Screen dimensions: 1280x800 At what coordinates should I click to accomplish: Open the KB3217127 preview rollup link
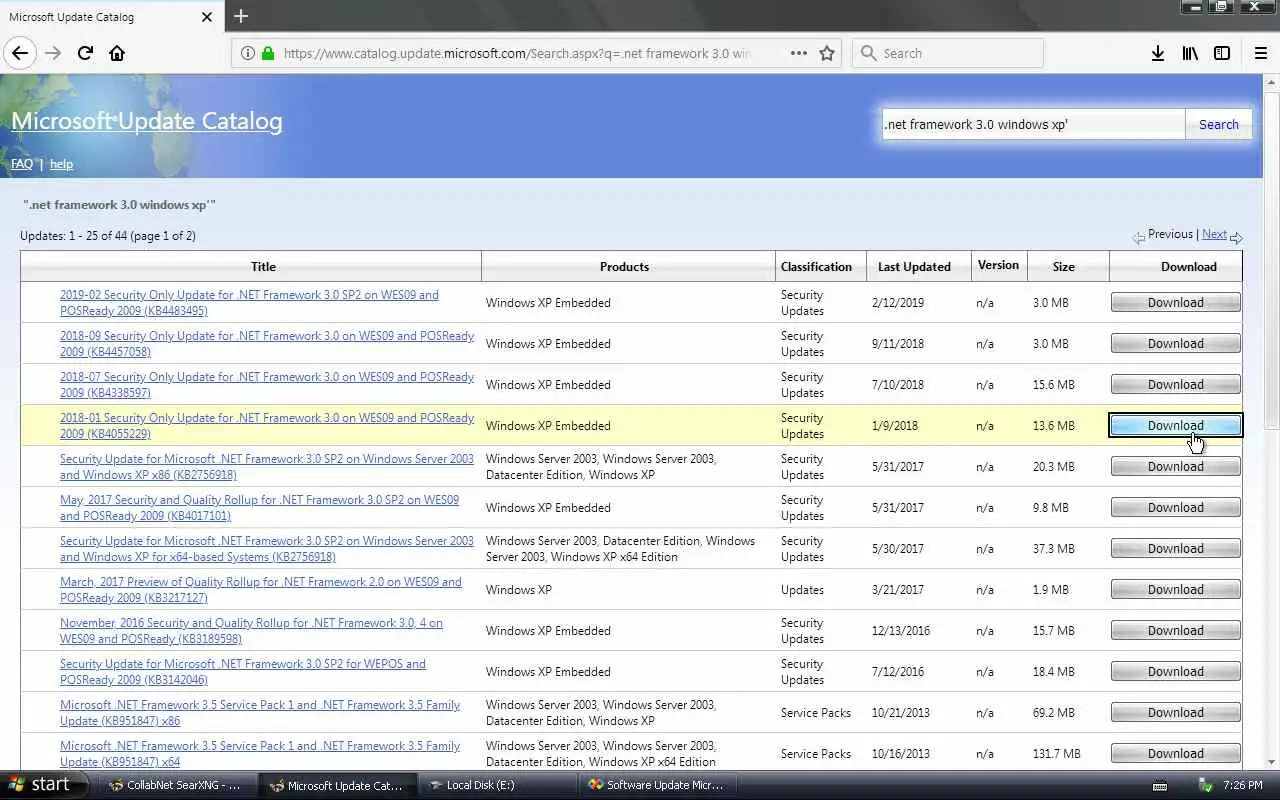click(x=261, y=590)
